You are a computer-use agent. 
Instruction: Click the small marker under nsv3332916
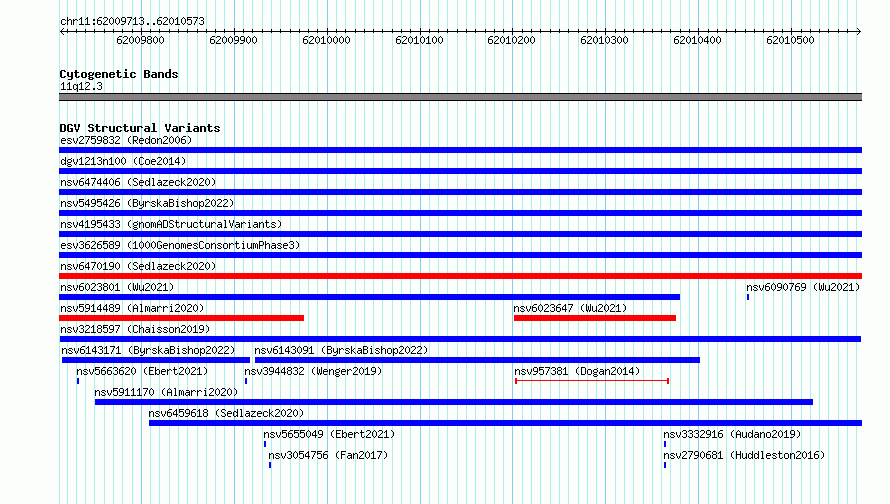tap(665, 444)
